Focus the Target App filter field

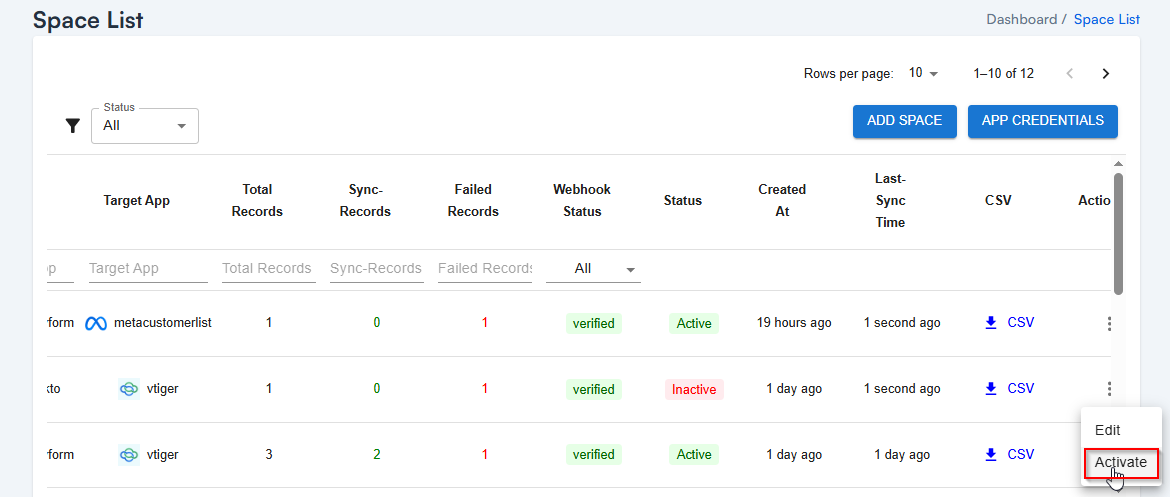[x=148, y=269]
